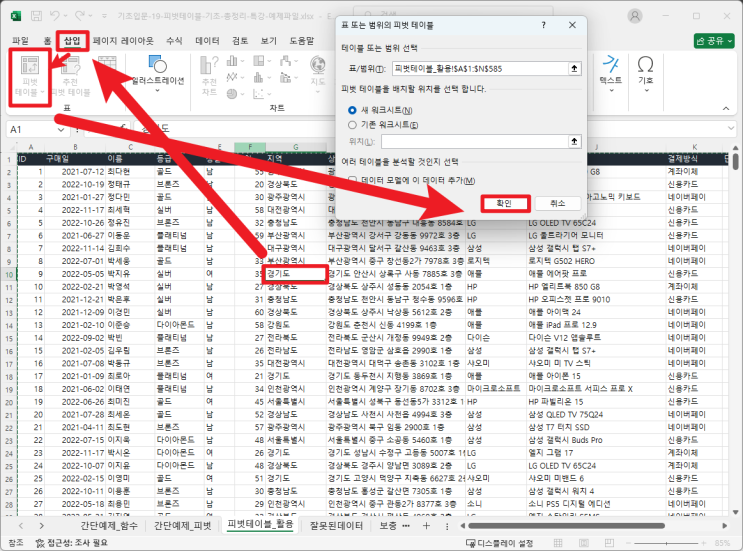Open the Help (도움말) tab
The height and width of the screenshot is (551, 743).
(x=302, y=41)
